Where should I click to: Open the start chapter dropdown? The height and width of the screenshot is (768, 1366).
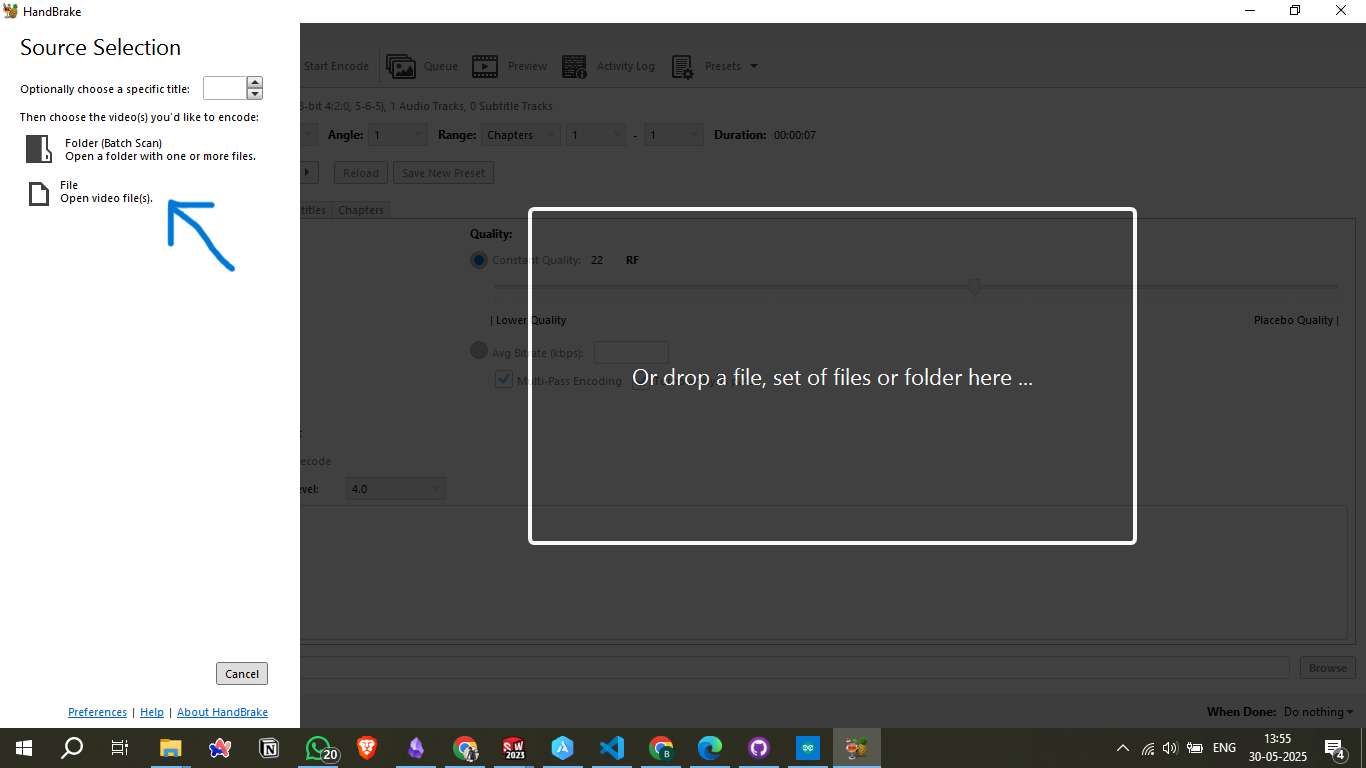596,135
